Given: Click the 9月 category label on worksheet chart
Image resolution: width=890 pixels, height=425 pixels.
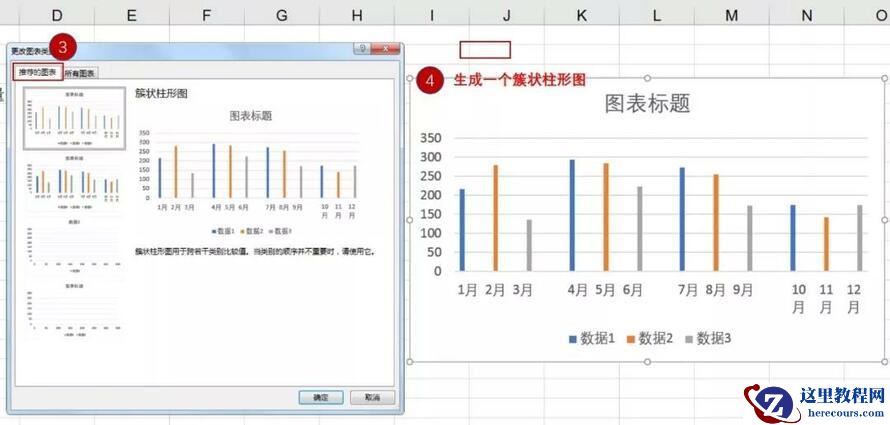Looking at the screenshot, I should (743, 290).
